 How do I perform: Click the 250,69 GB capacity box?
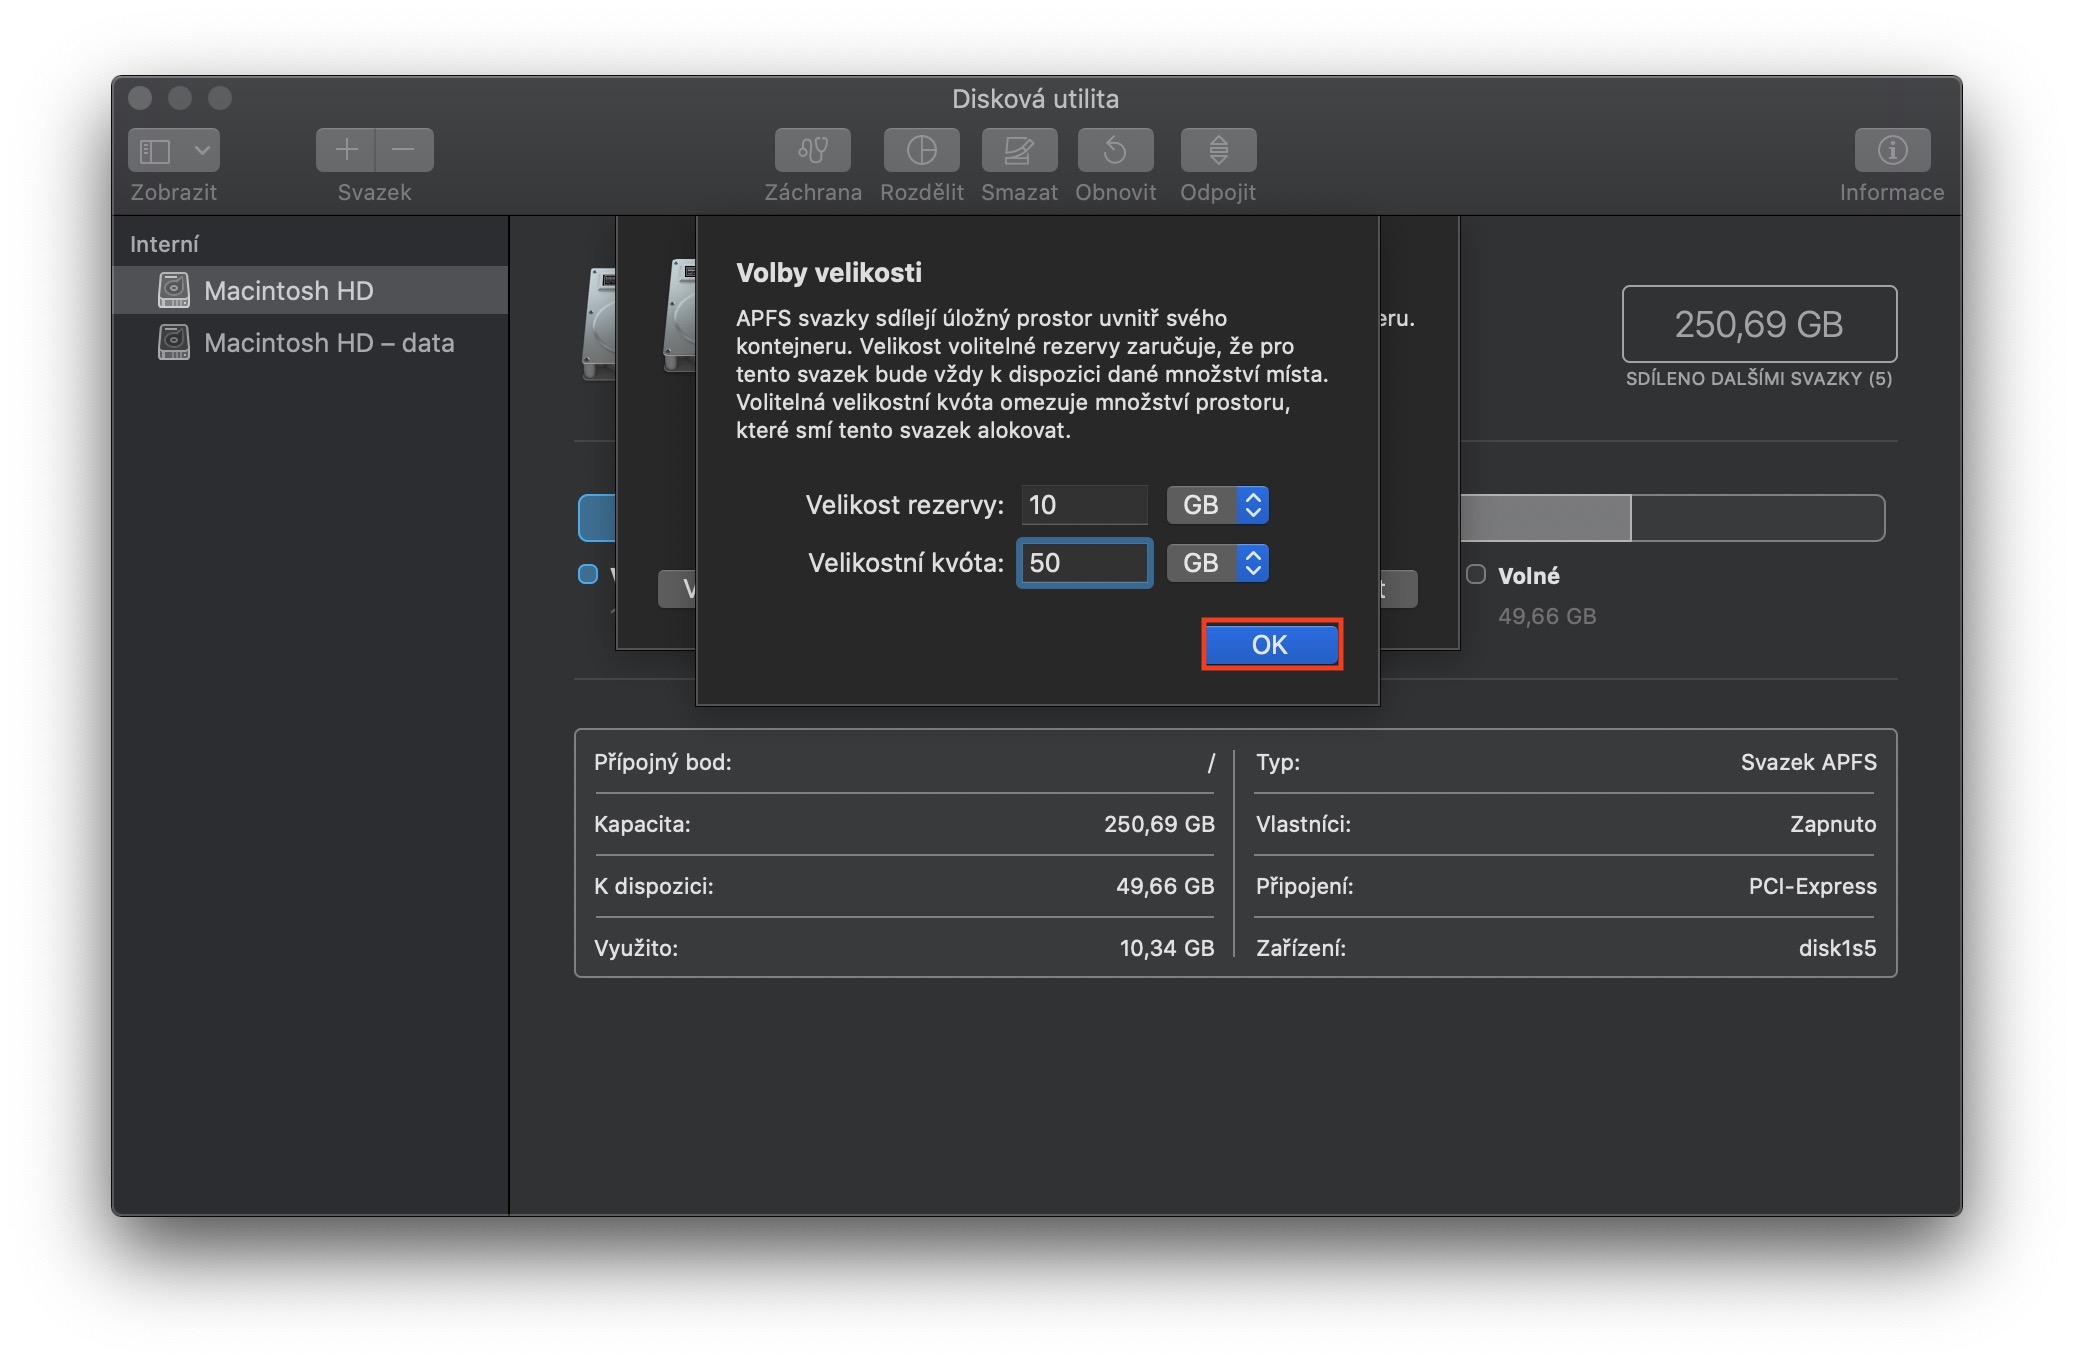pyautogui.click(x=1758, y=324)
